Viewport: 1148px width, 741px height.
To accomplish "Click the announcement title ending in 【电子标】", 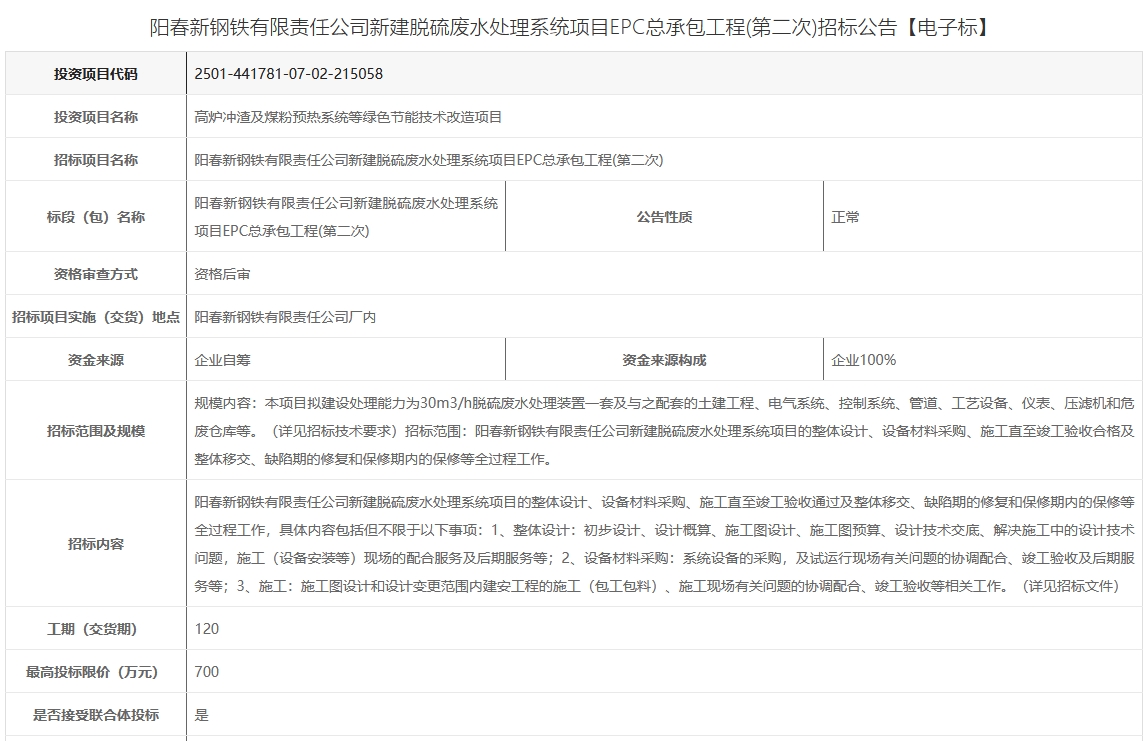I will 572,28.
